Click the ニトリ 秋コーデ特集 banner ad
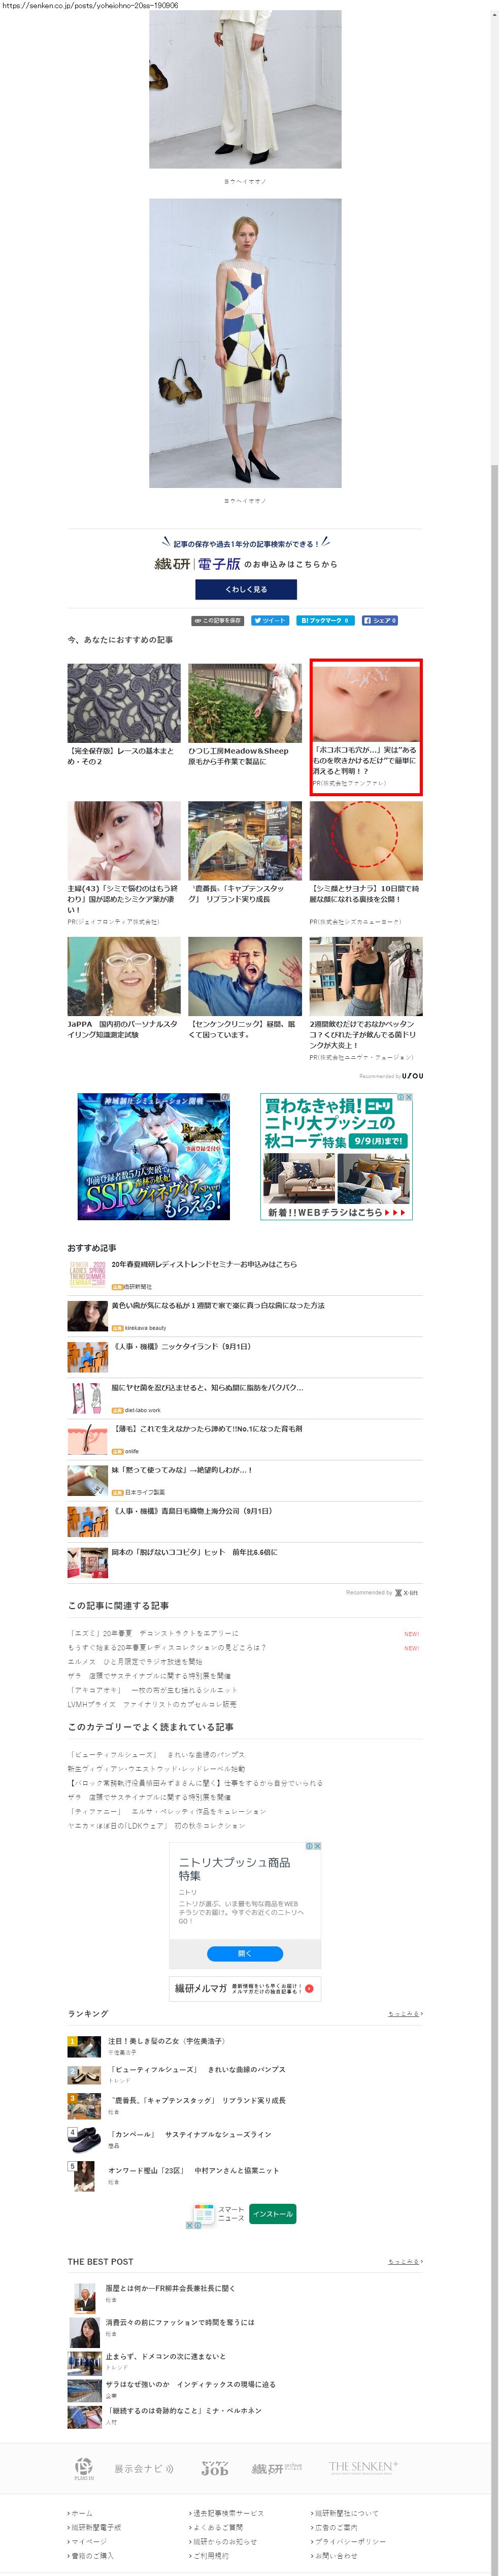The width and height of the screenshot is (499, 2576). tap(336, 1156)
